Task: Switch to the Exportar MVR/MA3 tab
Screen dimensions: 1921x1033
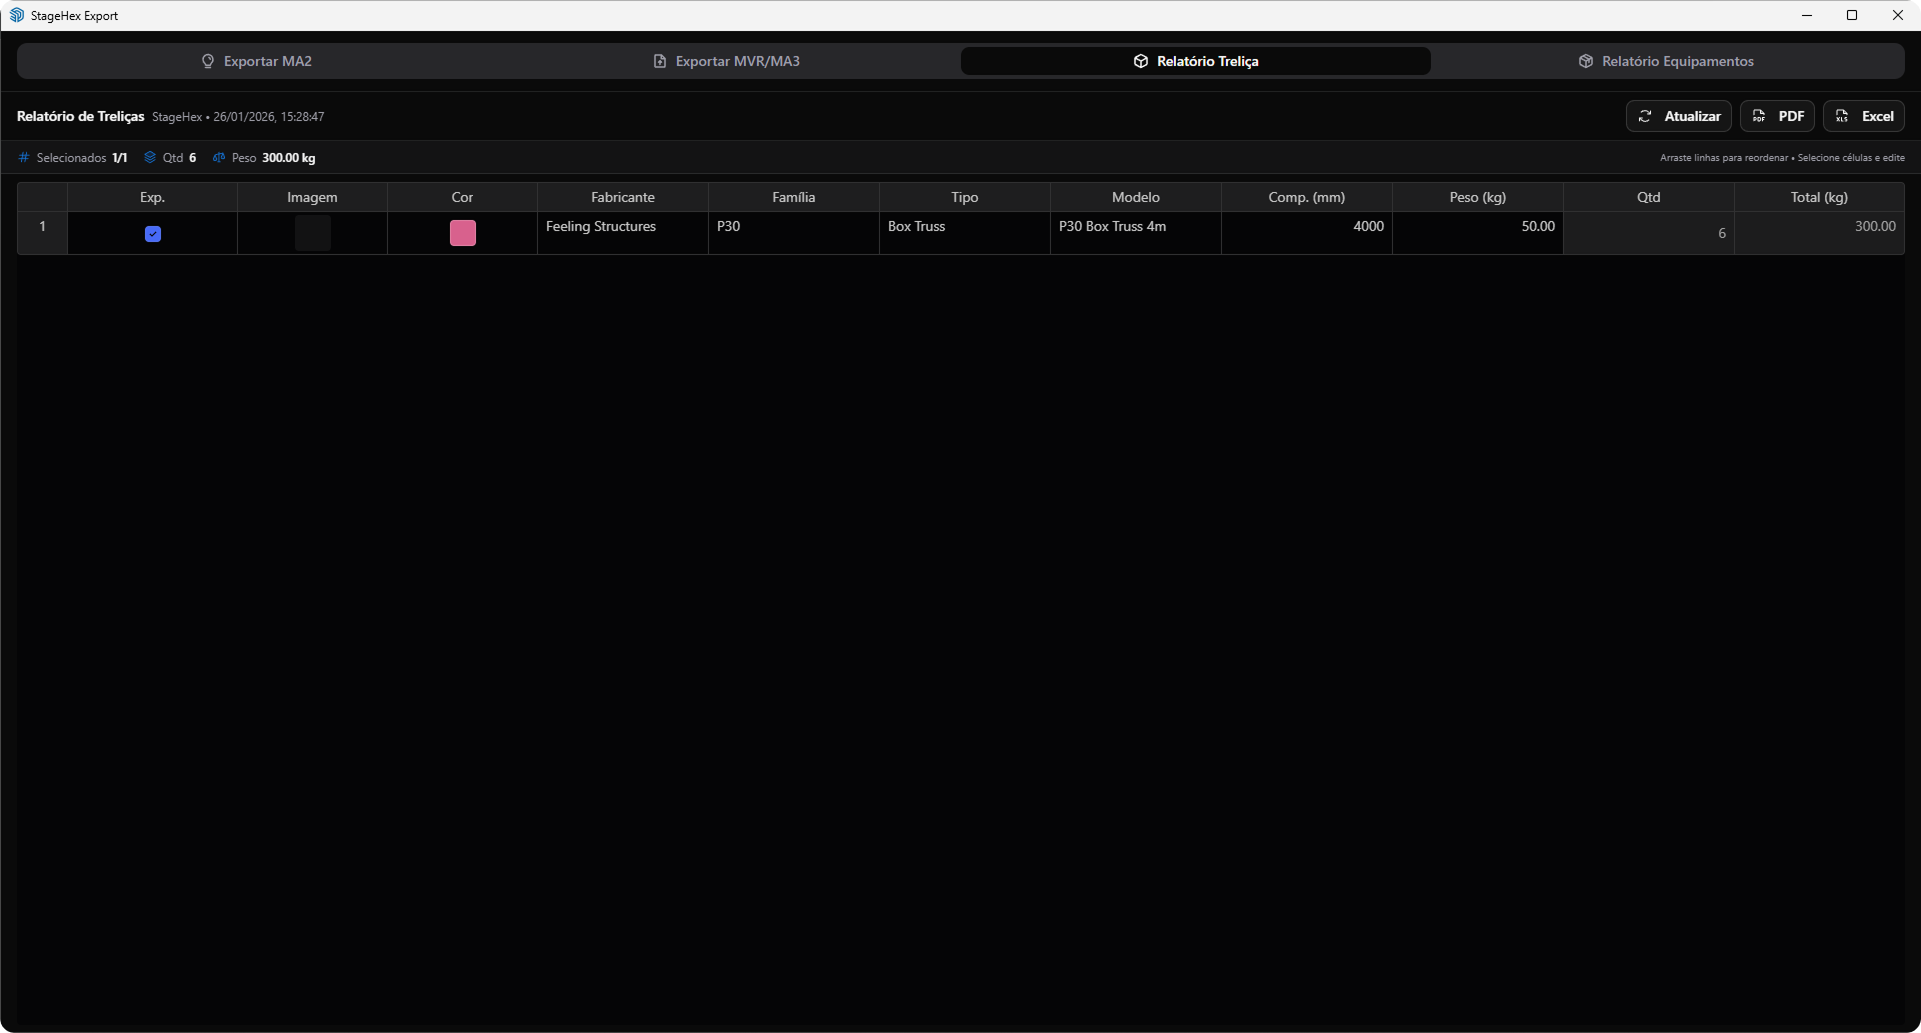Action: click(x=726, y=61)
